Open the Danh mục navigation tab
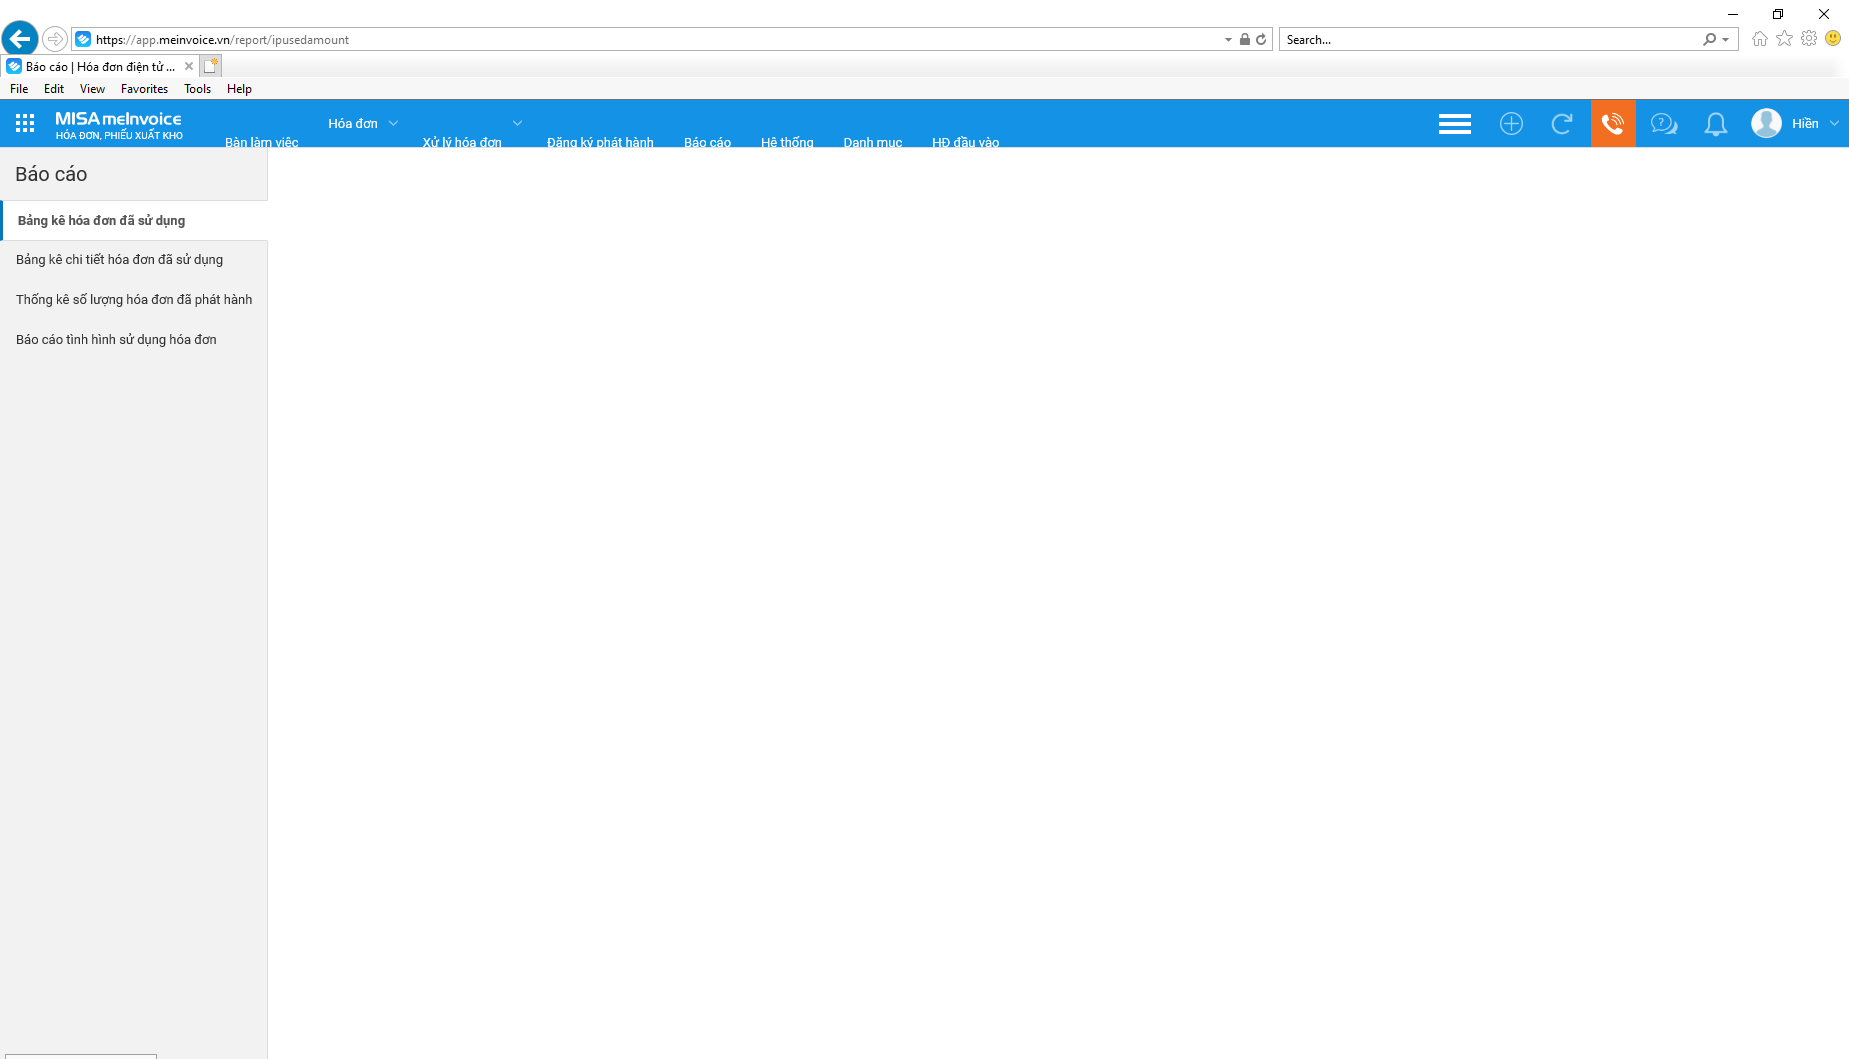1849x1059 pixels. pyautogui.click(x=872, y=142)
